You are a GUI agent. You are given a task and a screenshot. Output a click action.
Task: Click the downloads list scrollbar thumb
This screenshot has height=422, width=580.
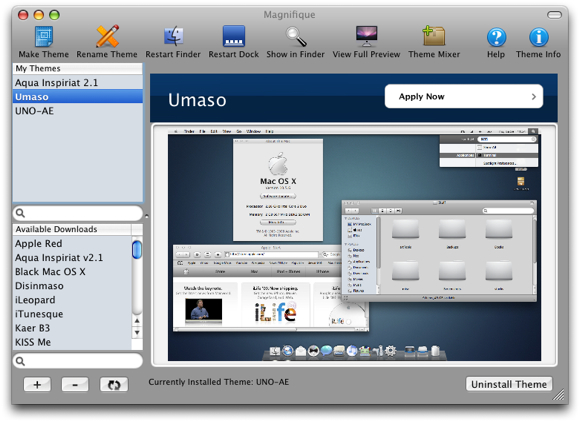pyautogui.click(x=137, y=250)
